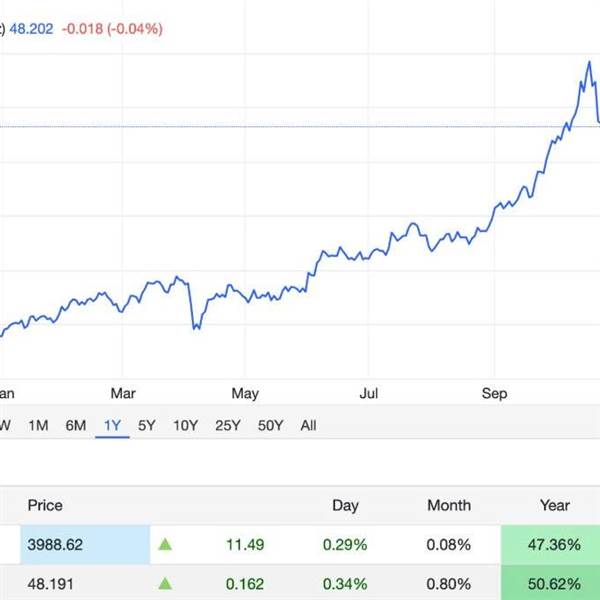This screenshot has height=600, width=600.
Task: Sort table by Price column header
Action: (45, 506)
